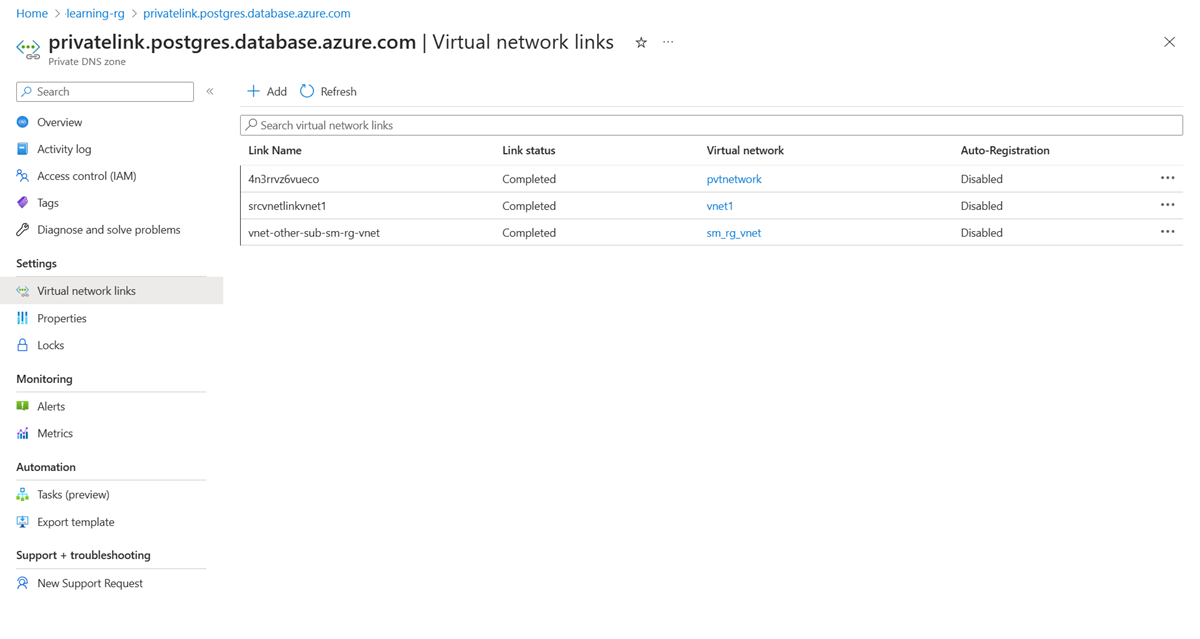Sort by Virtual network column header

pyautogui.click(x=745, y=150)
